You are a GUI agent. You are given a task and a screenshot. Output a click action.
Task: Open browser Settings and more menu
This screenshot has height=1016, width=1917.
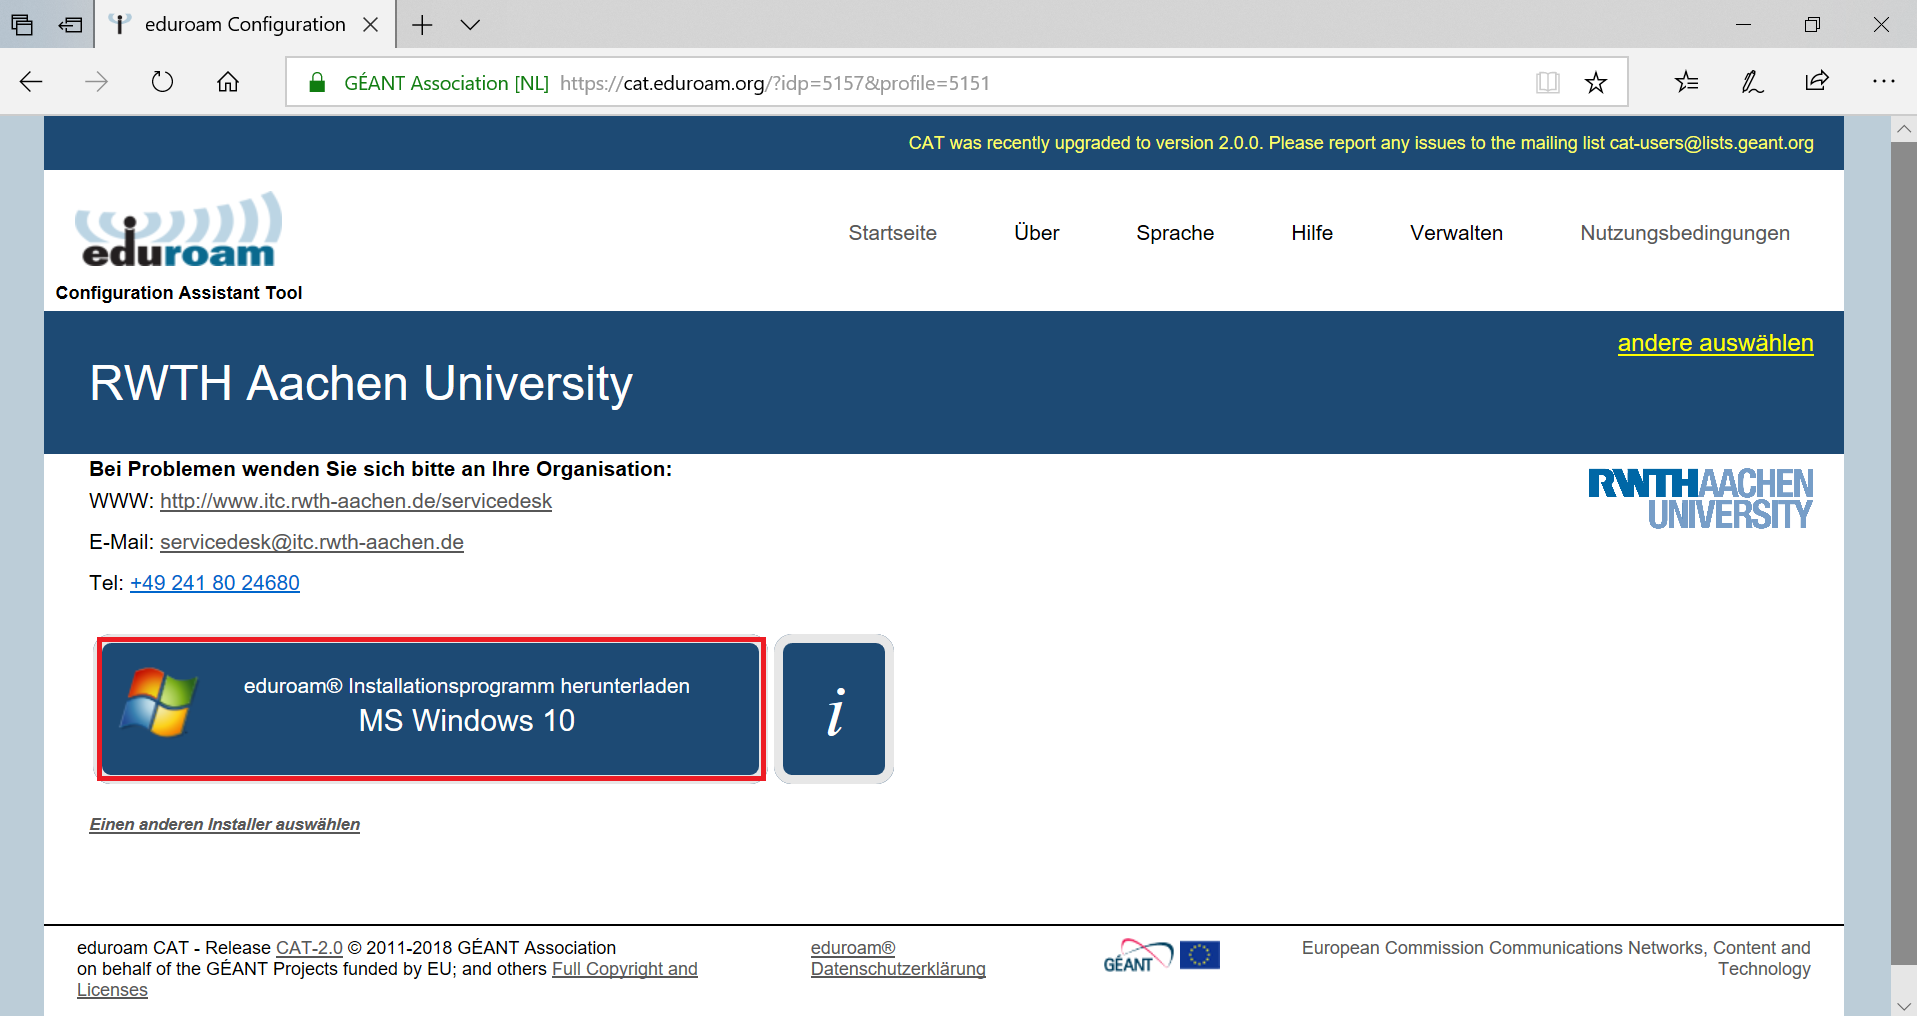[1883, 82]
